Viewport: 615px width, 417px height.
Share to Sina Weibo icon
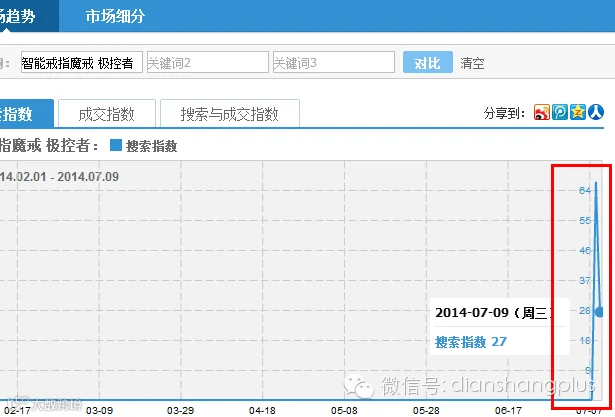pyautogui.click(x=542, y=113)
